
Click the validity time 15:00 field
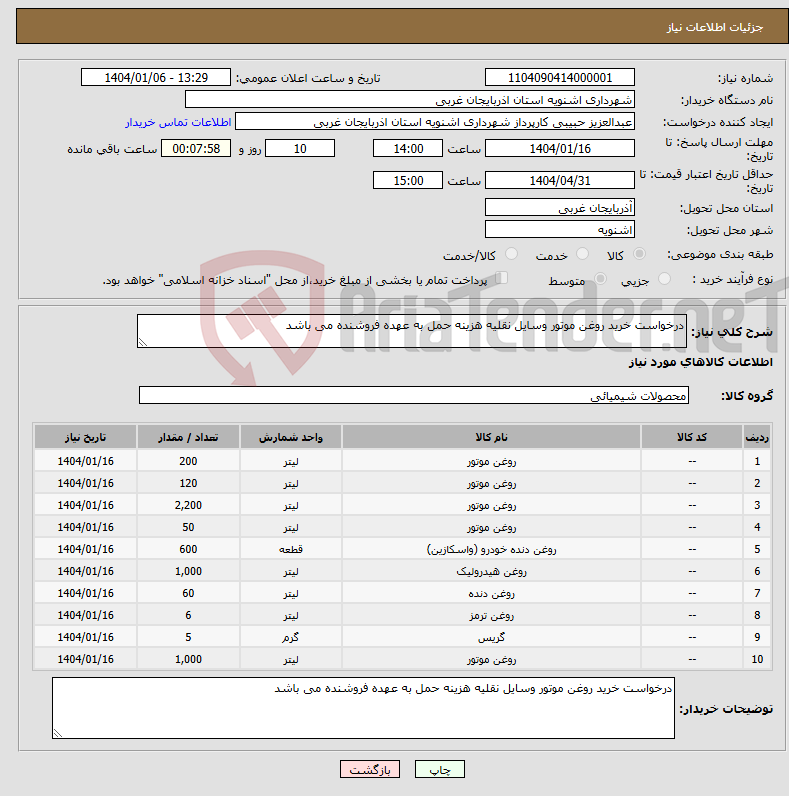[408, 180]
